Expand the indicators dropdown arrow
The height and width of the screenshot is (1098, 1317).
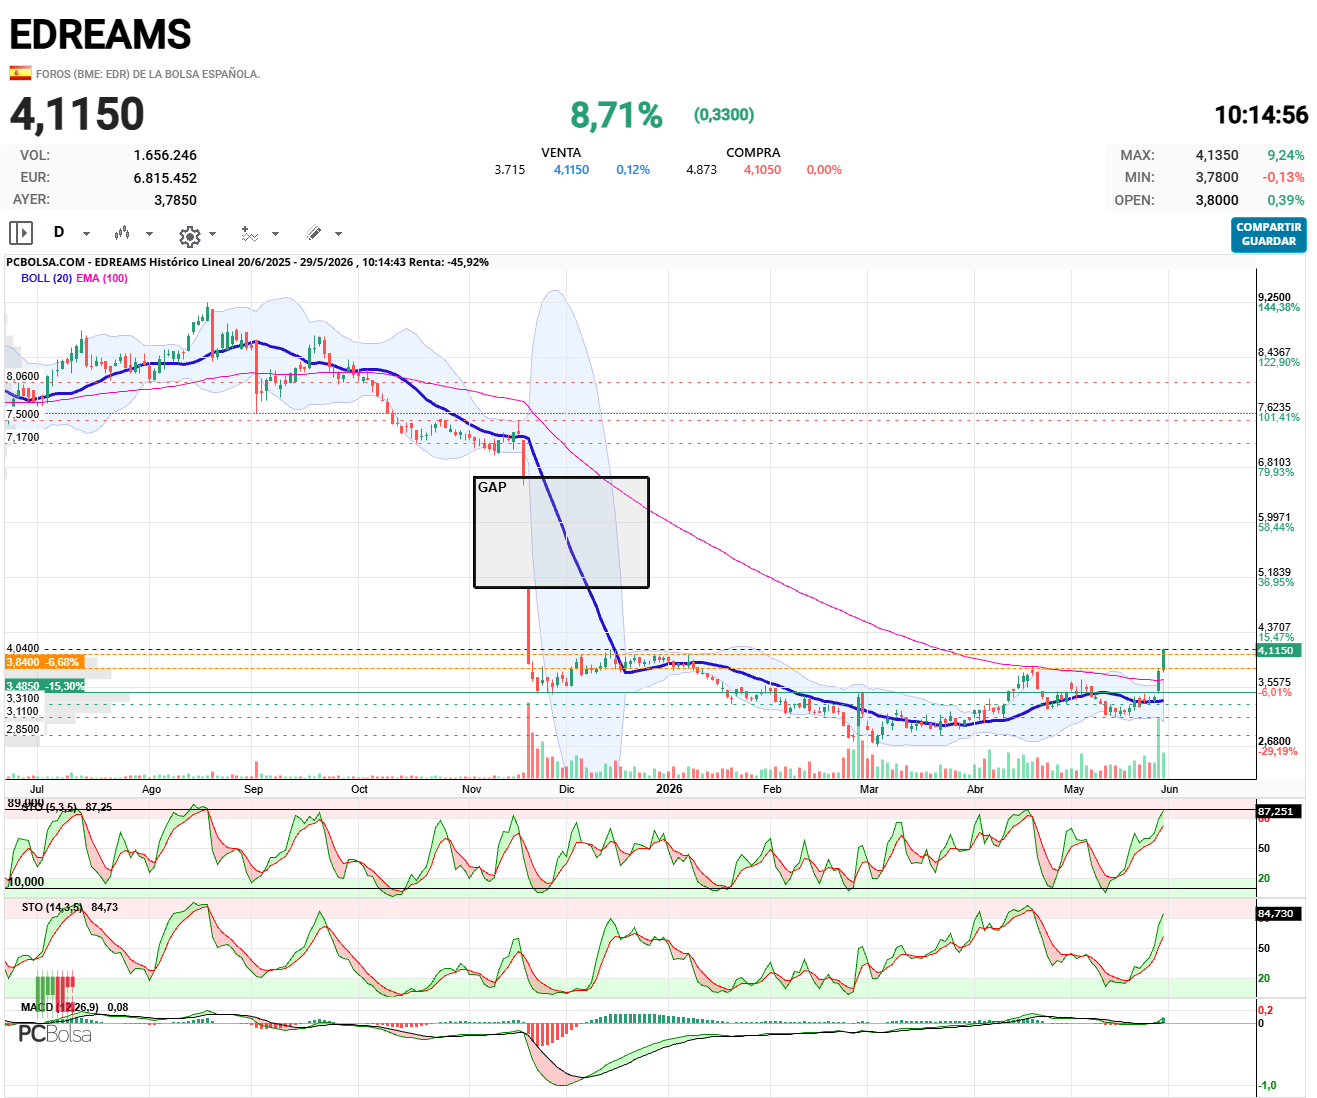[x=275, y=234]
